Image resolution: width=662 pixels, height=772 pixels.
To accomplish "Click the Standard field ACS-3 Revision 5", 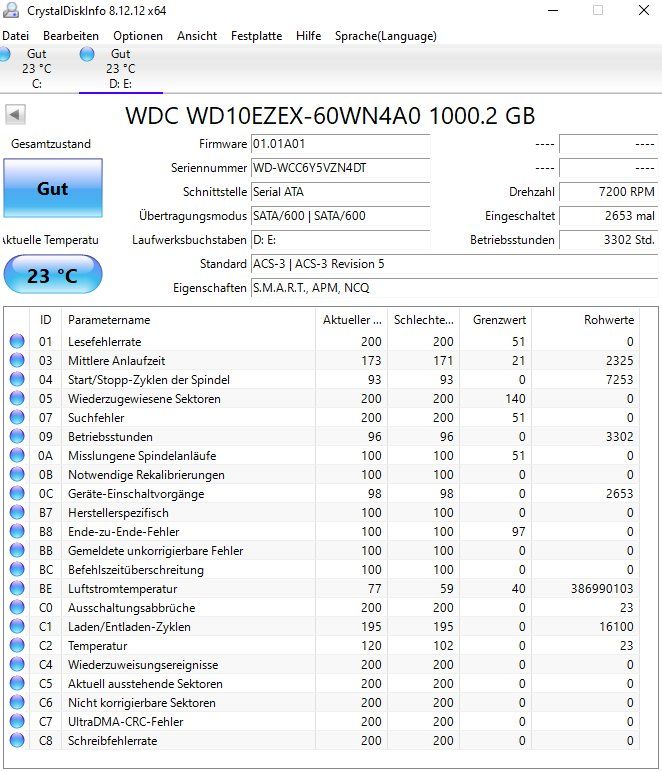I will point(454,264).
